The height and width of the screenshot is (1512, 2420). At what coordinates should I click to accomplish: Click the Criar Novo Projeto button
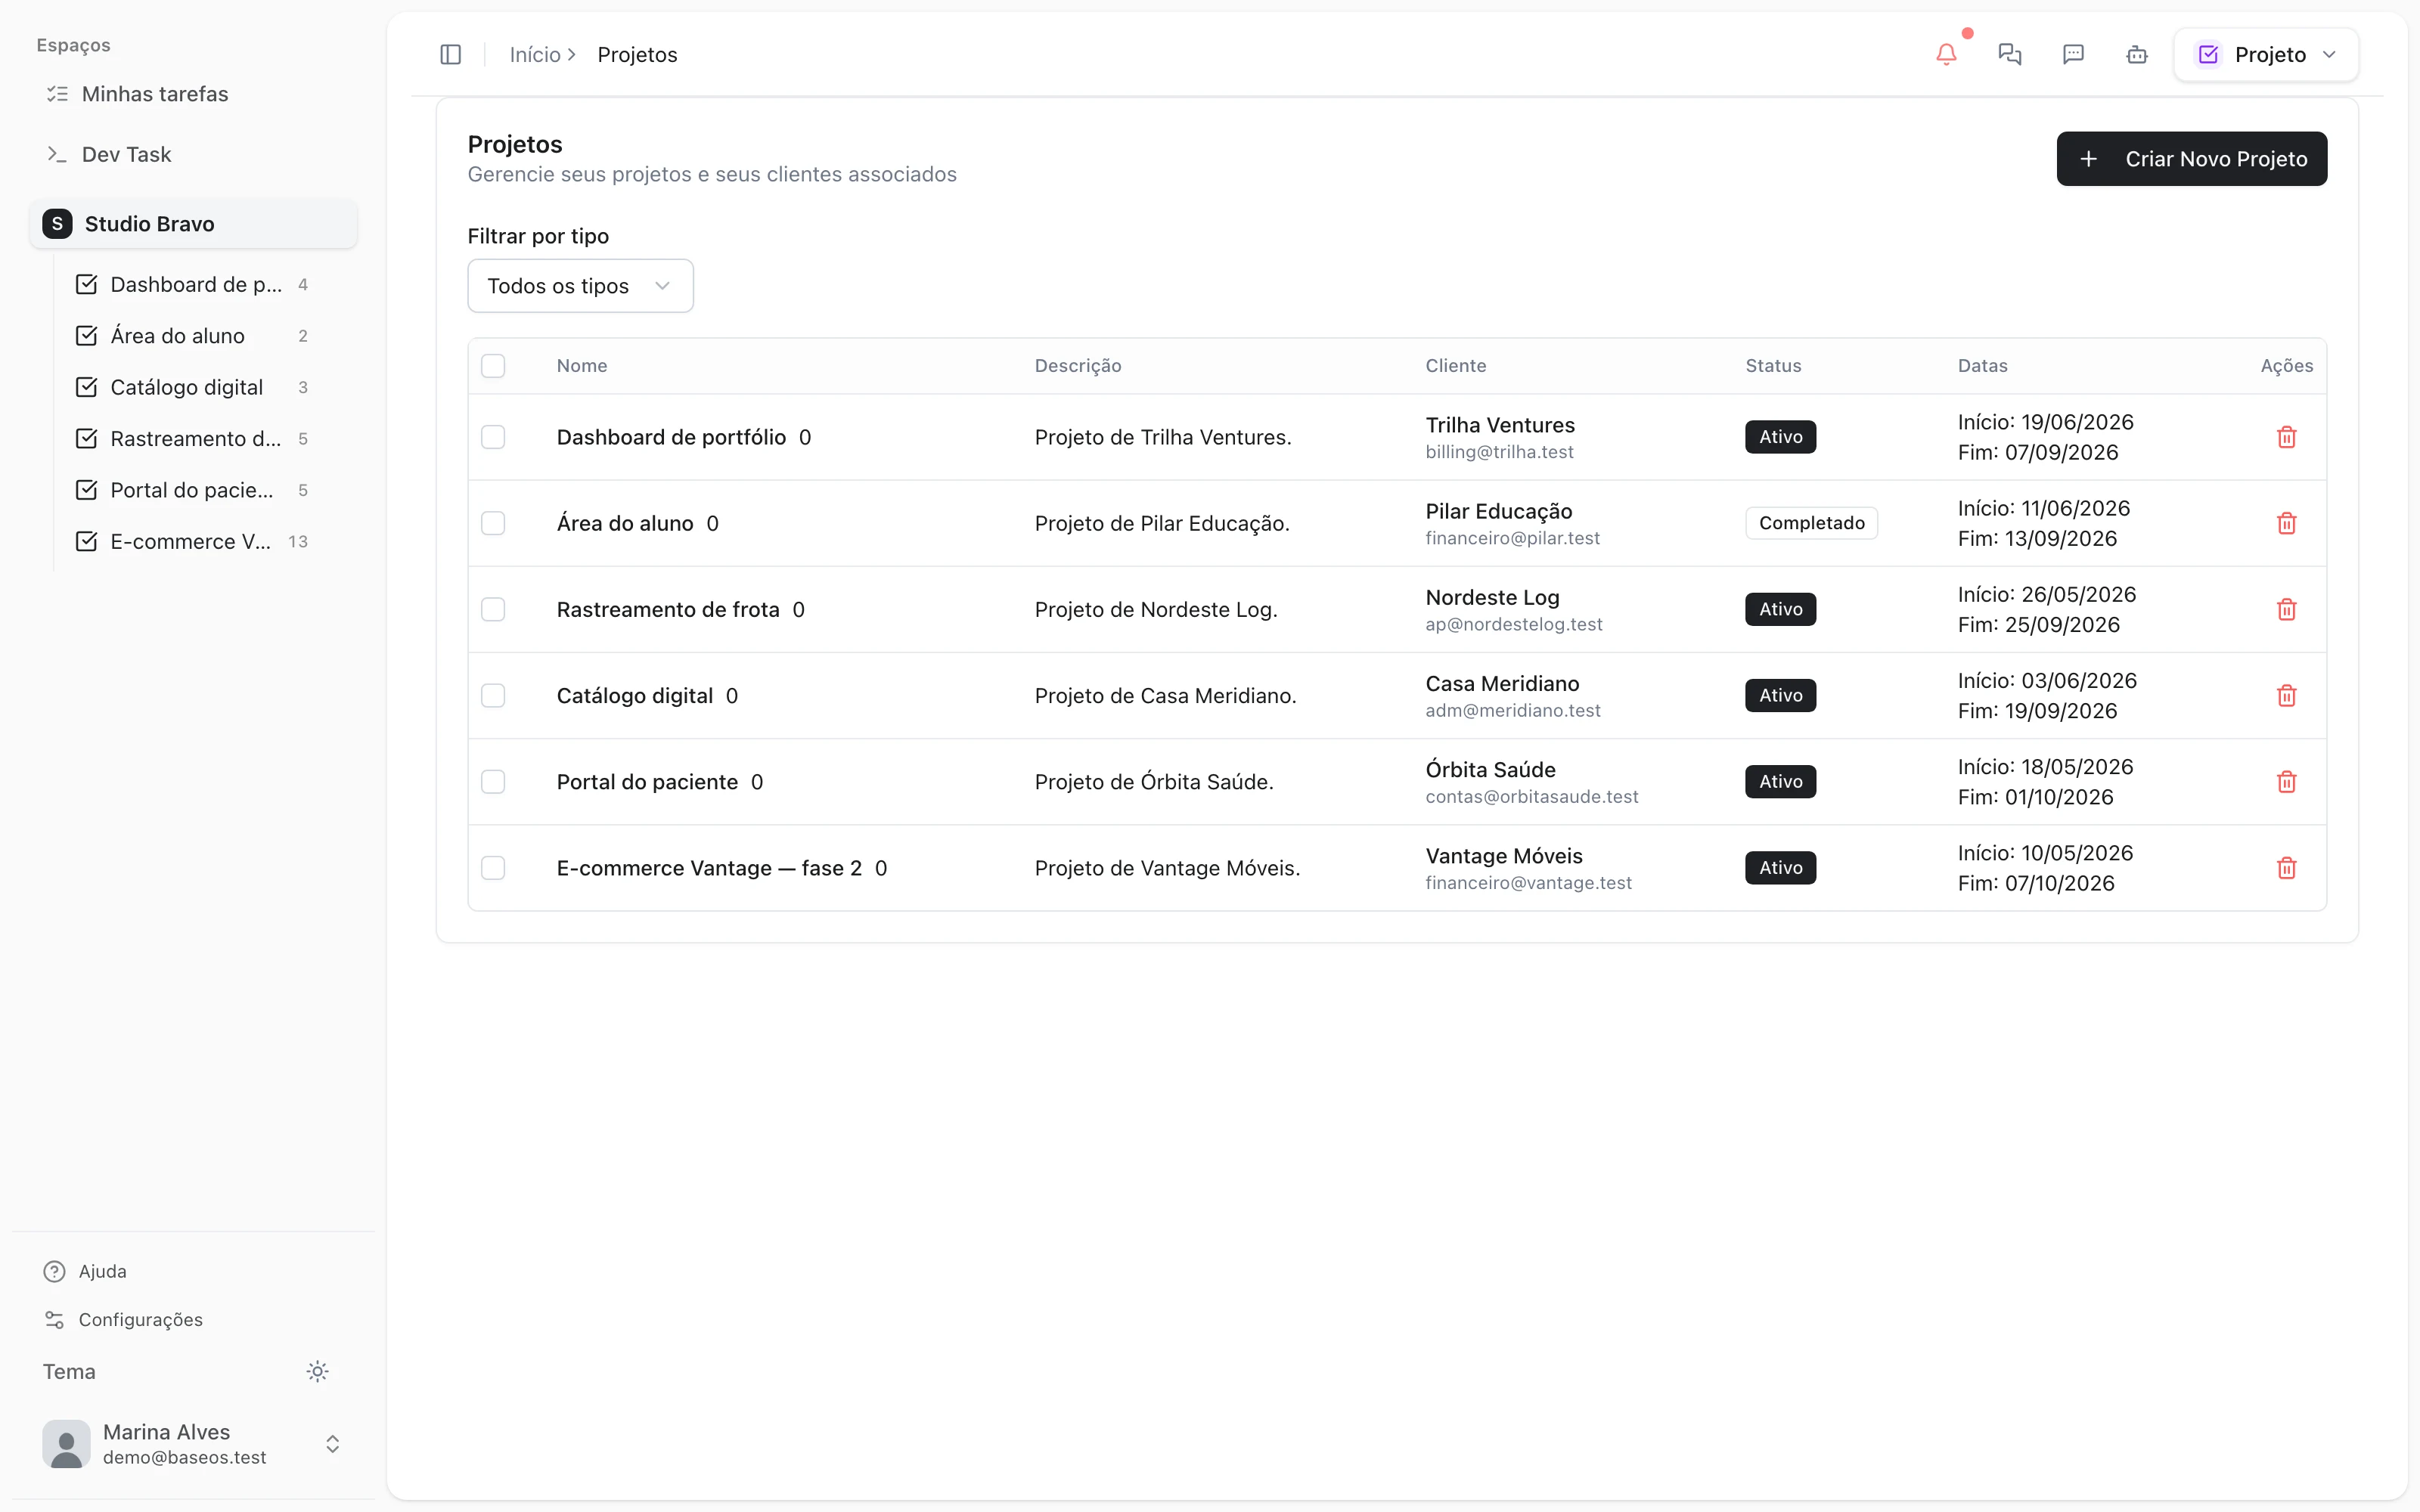pos(2191,159)
